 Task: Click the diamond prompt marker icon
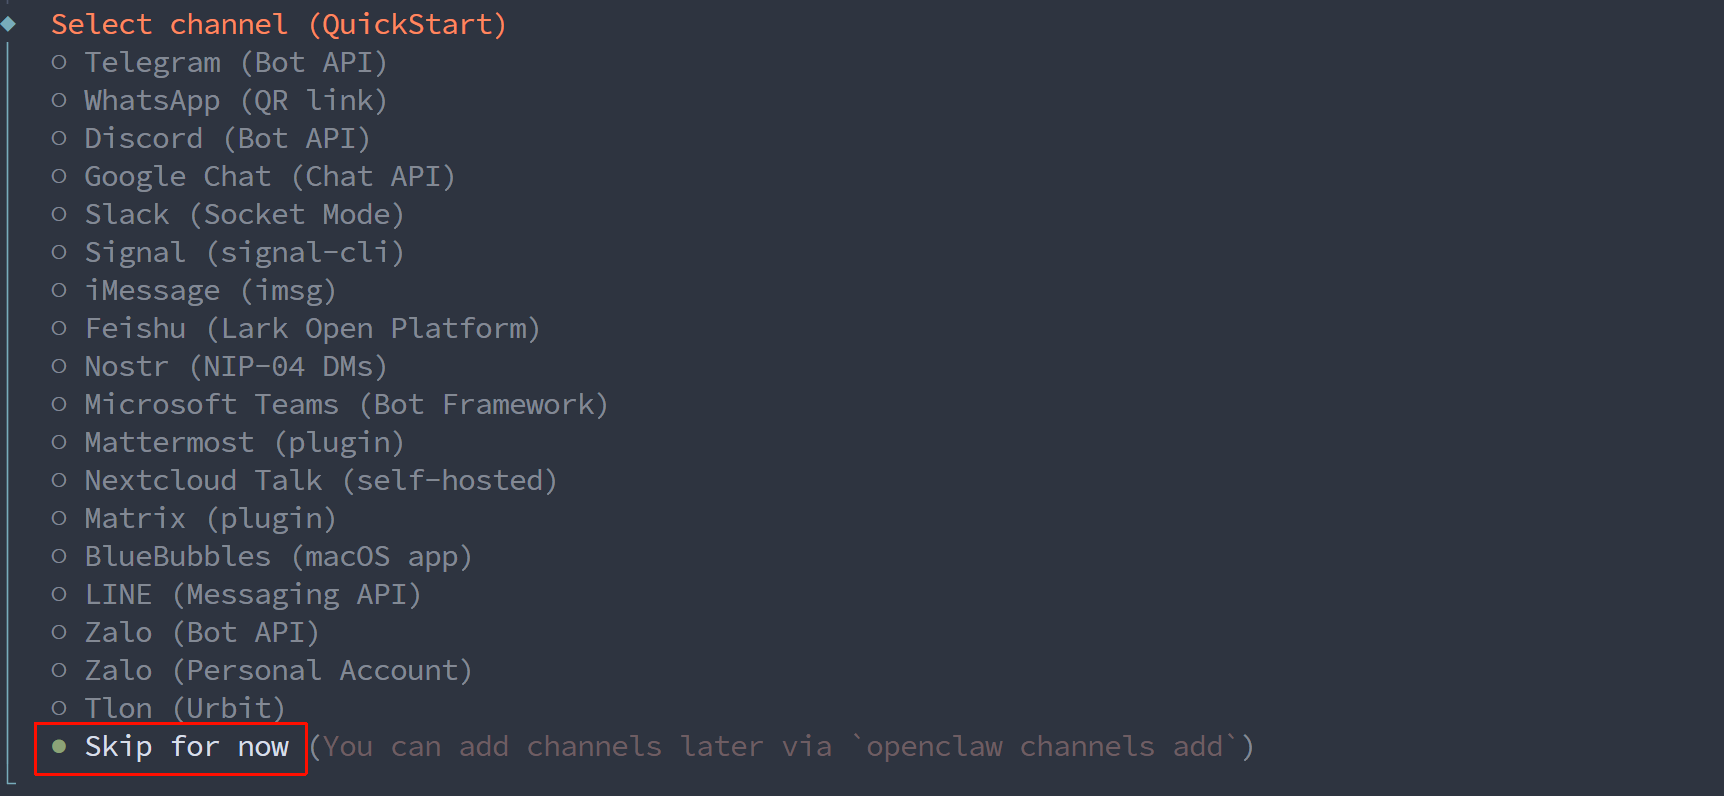tap(8, 24)
